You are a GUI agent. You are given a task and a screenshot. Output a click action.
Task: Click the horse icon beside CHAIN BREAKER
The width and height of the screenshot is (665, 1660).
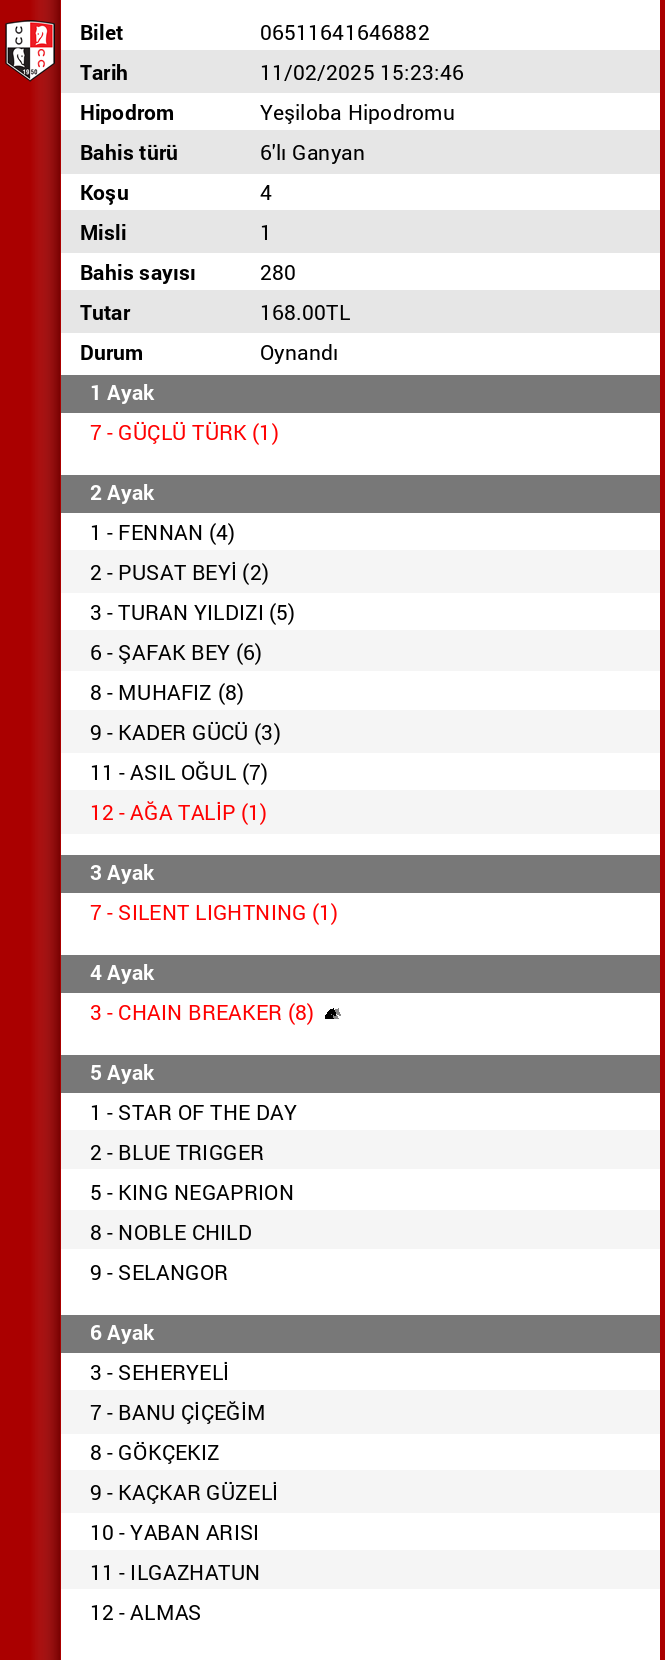pos(333,1013)
